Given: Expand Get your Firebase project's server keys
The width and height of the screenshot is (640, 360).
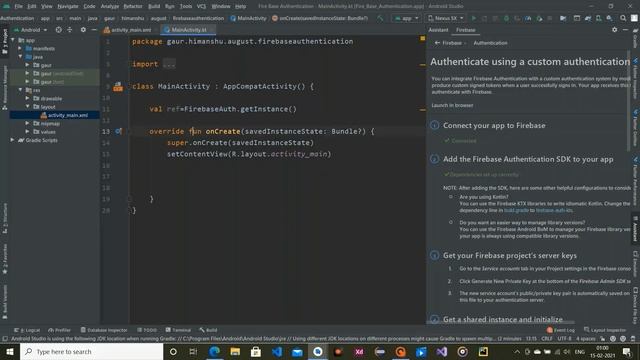Looking at the screenshot, I should (x=510, y=256).
